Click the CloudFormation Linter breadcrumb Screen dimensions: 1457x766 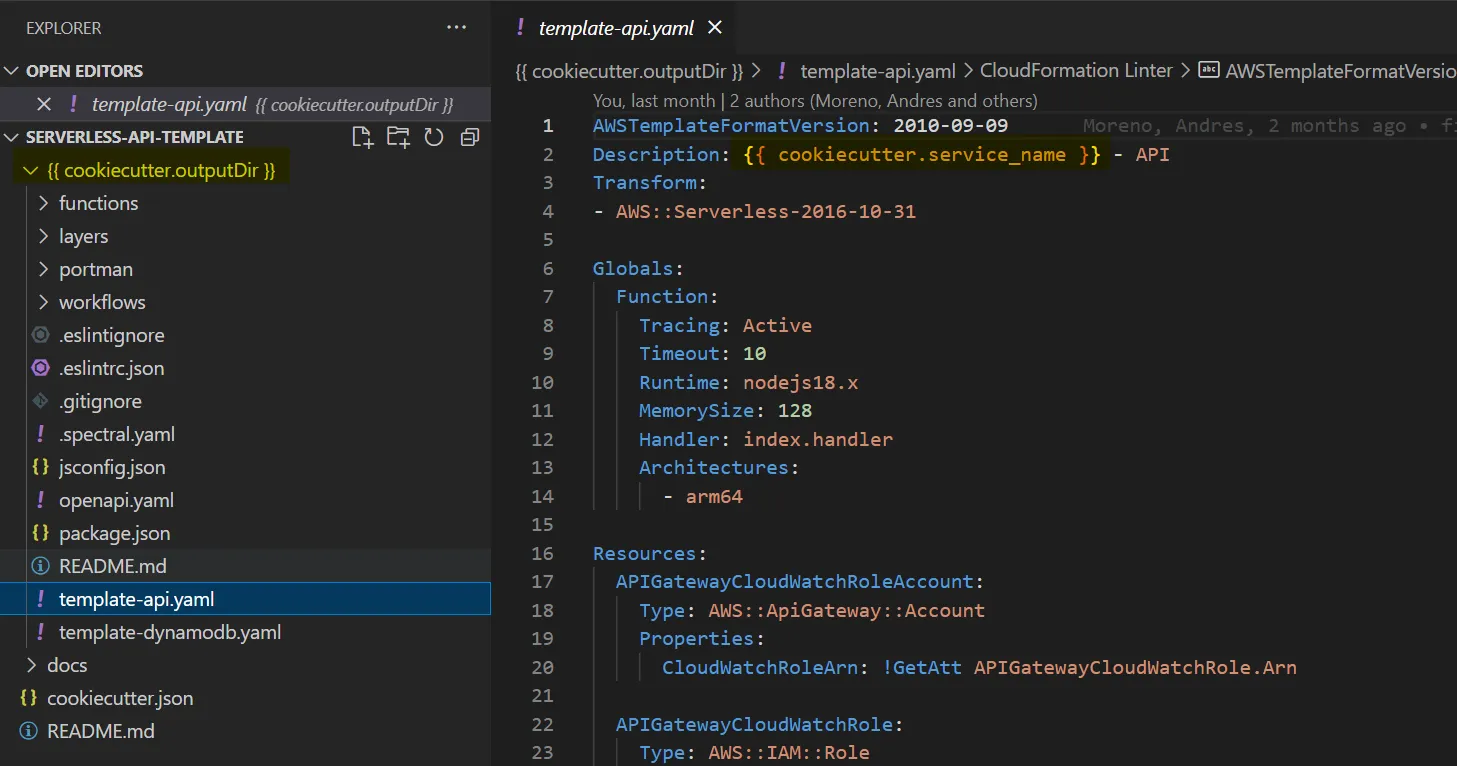pyautogui.click(x=1076, y=71)
